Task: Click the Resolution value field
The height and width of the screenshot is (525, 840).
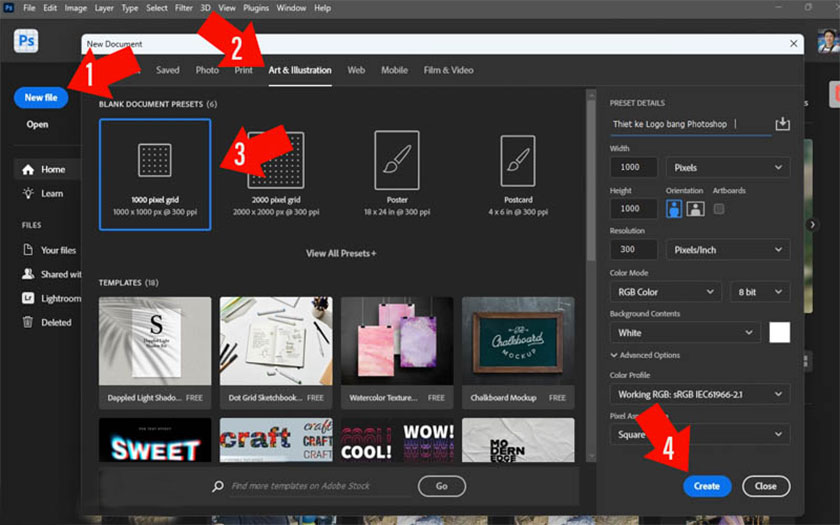Action: pyautogui.click(x=634, y=250)
